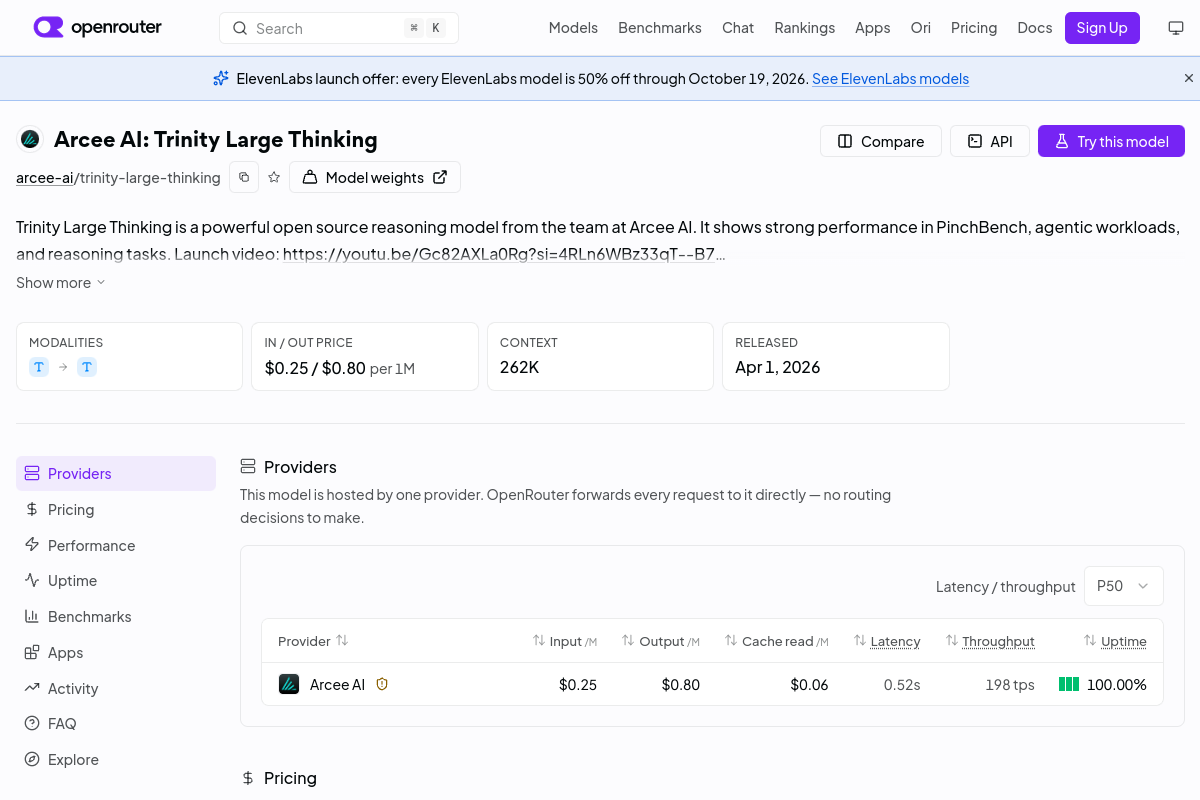Toggle the display theme monitor icon
The height and width of the screenshot is (800, 1200).
(x=1176, y=28)
